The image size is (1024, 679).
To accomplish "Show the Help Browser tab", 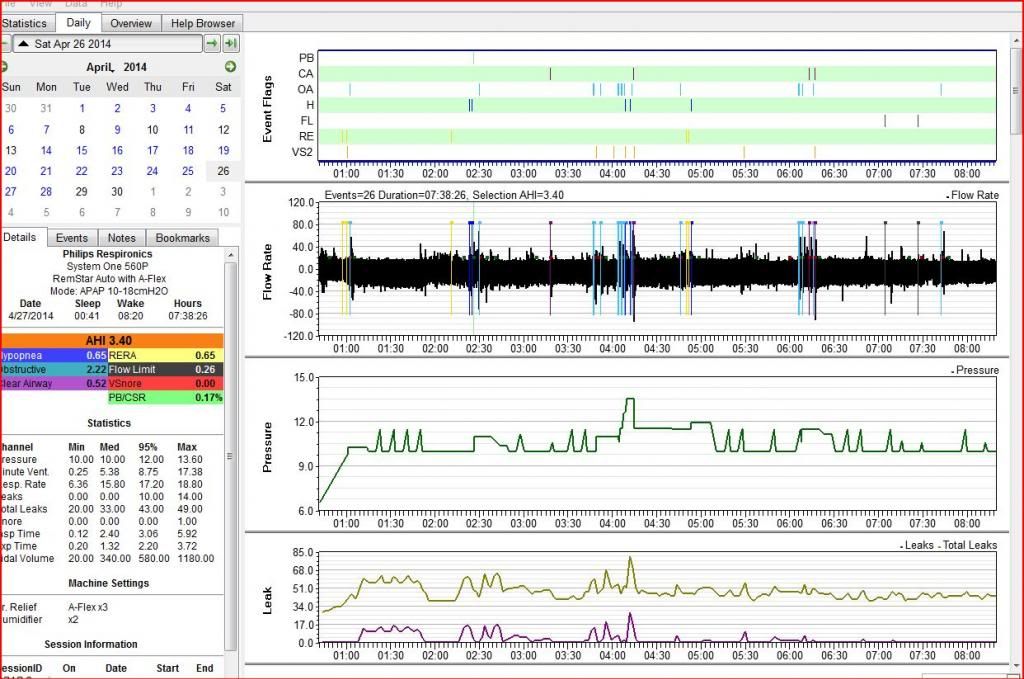I will pos(202,24).
